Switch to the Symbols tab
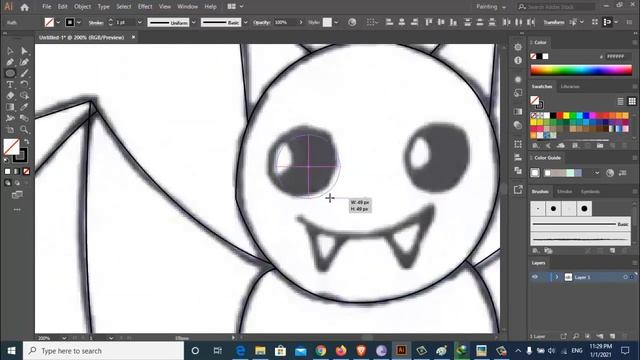Viewport: 640px width, 360px height. (590, 191)
